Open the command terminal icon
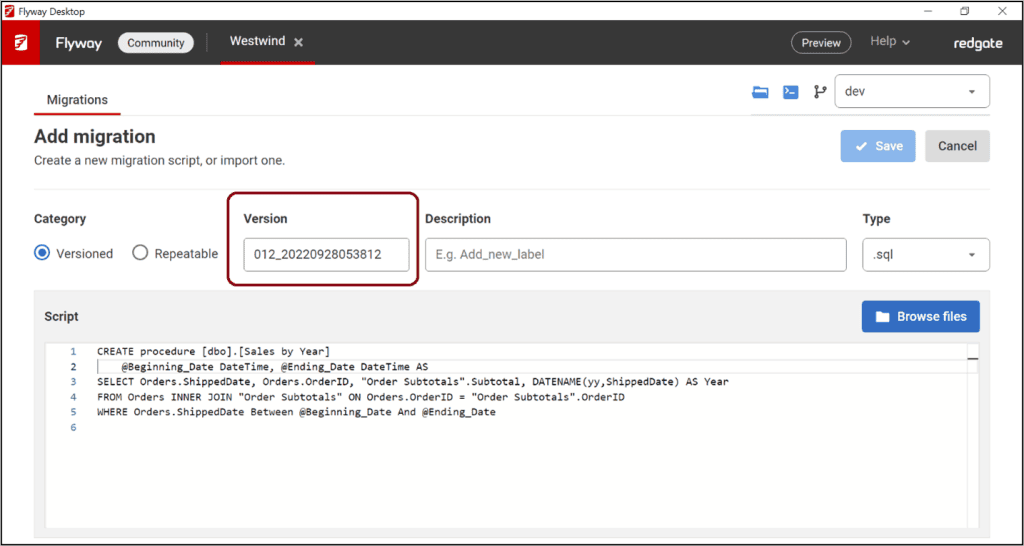Screen dimensions: 1024x546 click(790, 92)
